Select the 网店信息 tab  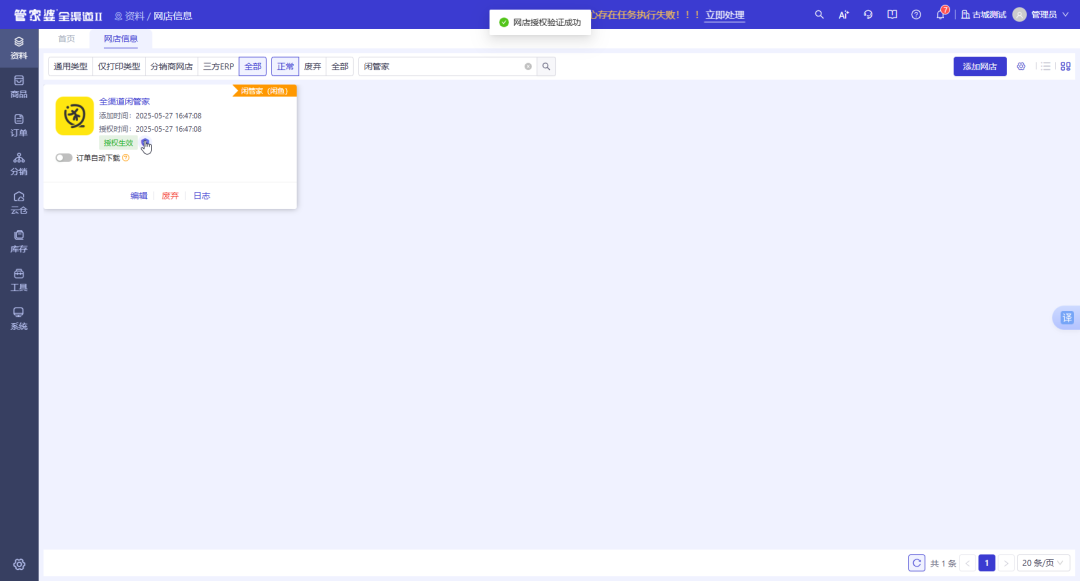pos(121,39)
